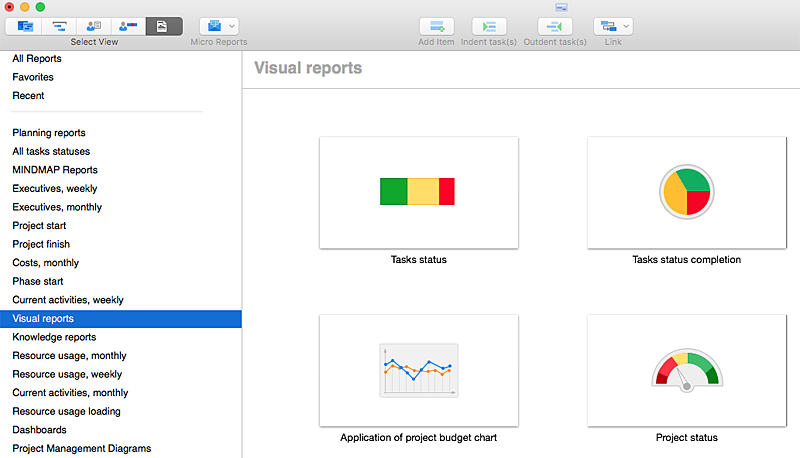Open the Link dropdown arrow
800x458 pixels.
pos(626,26)
